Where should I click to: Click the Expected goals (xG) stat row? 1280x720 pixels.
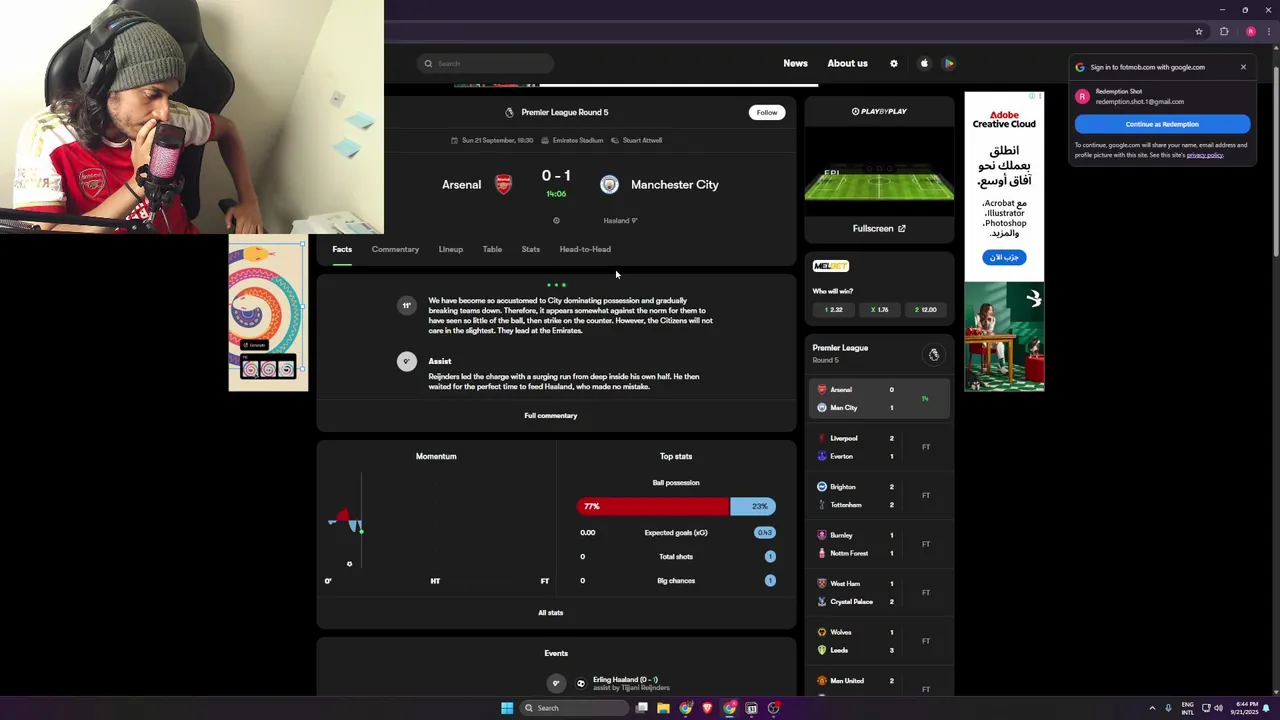click(676, 532)
